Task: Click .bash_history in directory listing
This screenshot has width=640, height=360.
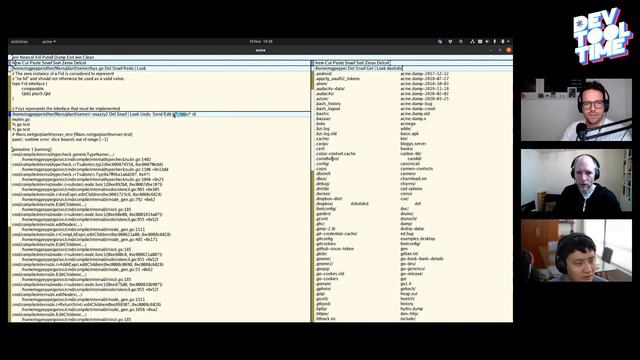Action: click(x=328, y=104)
